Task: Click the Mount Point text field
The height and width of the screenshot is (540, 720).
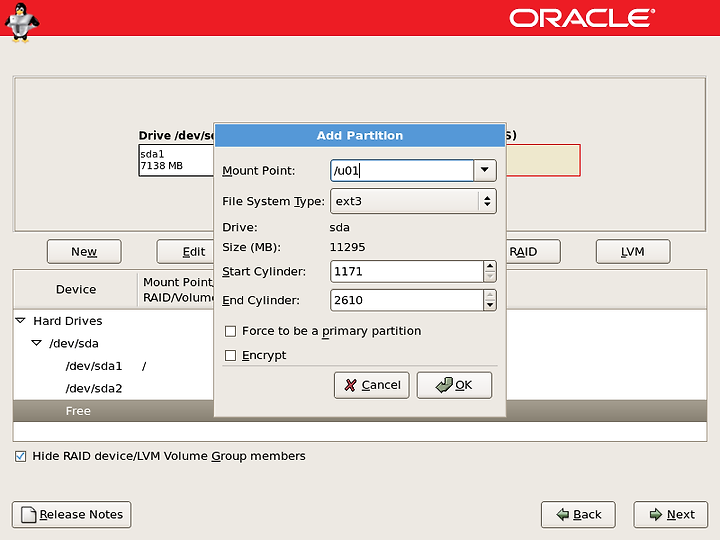Action: (x=402, y=170)
